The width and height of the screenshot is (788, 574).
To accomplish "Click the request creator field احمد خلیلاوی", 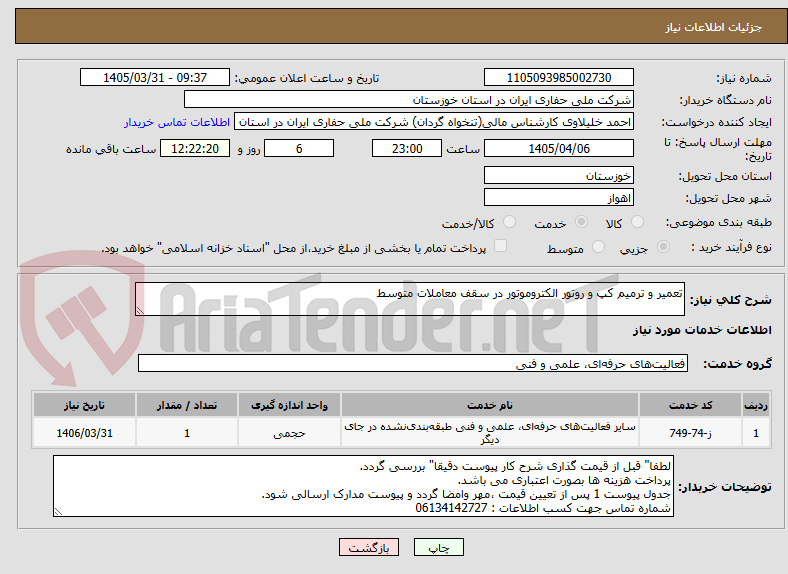I will (x=434, y=122).
